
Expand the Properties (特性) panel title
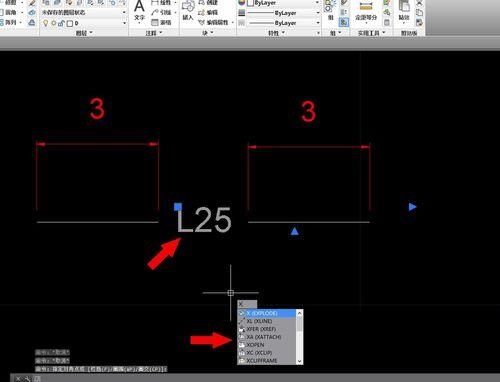coord(276,33)
